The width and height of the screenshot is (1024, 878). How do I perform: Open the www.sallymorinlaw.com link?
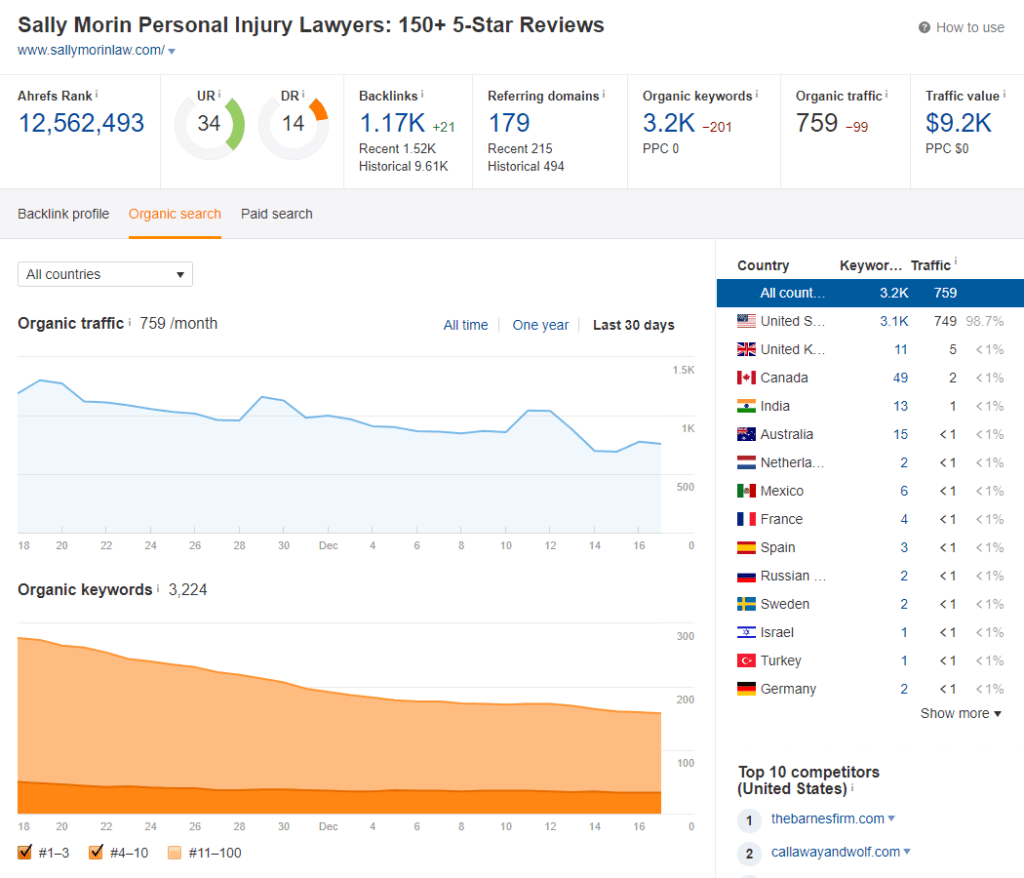coord(91,50)
